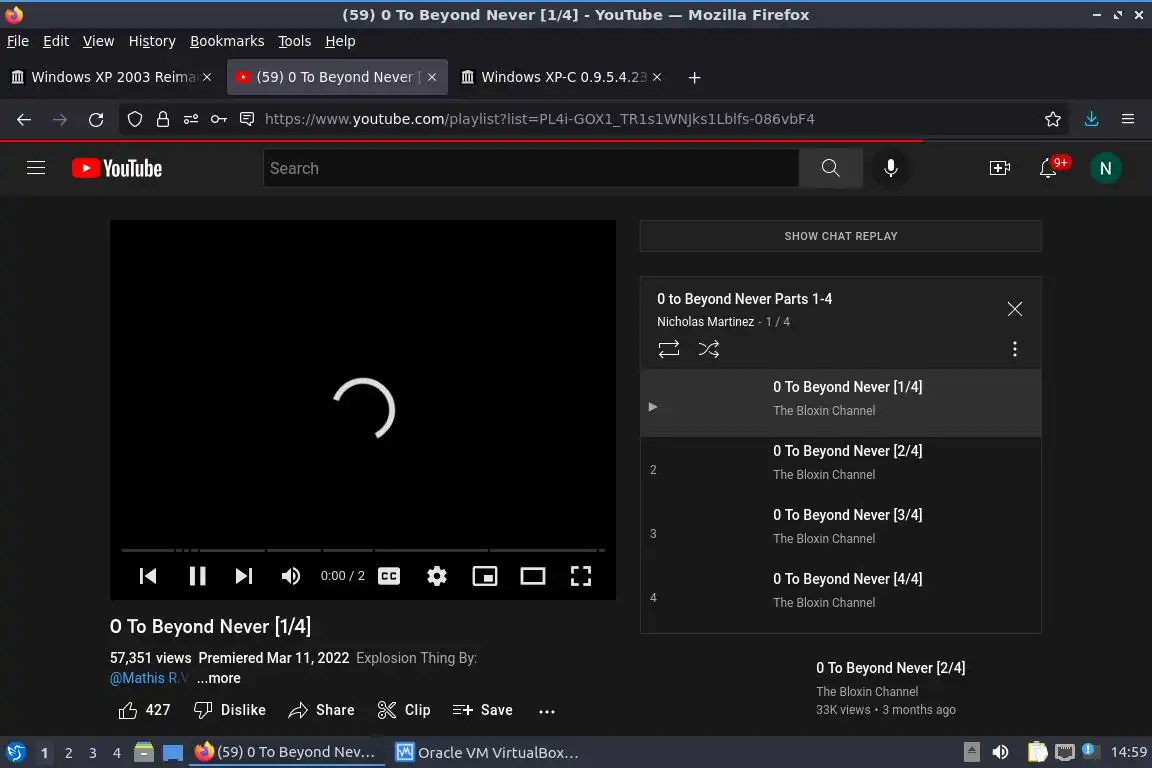Image resolution: width=1152 pixels, height=768 pixels.
Task: Open the account avatar N menu
Action: [1105, 168]
